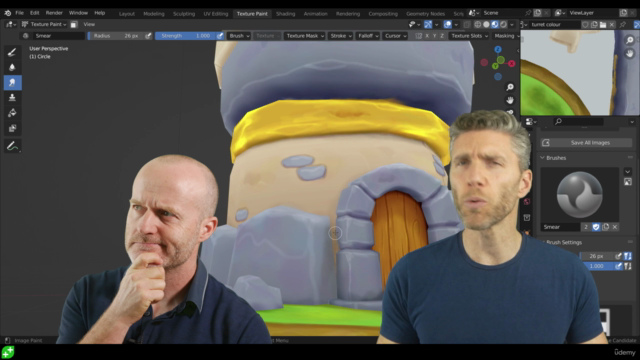Click image editor zoom magnifier icon
Viewport: 640px width, 360px height.
[630, 40]
